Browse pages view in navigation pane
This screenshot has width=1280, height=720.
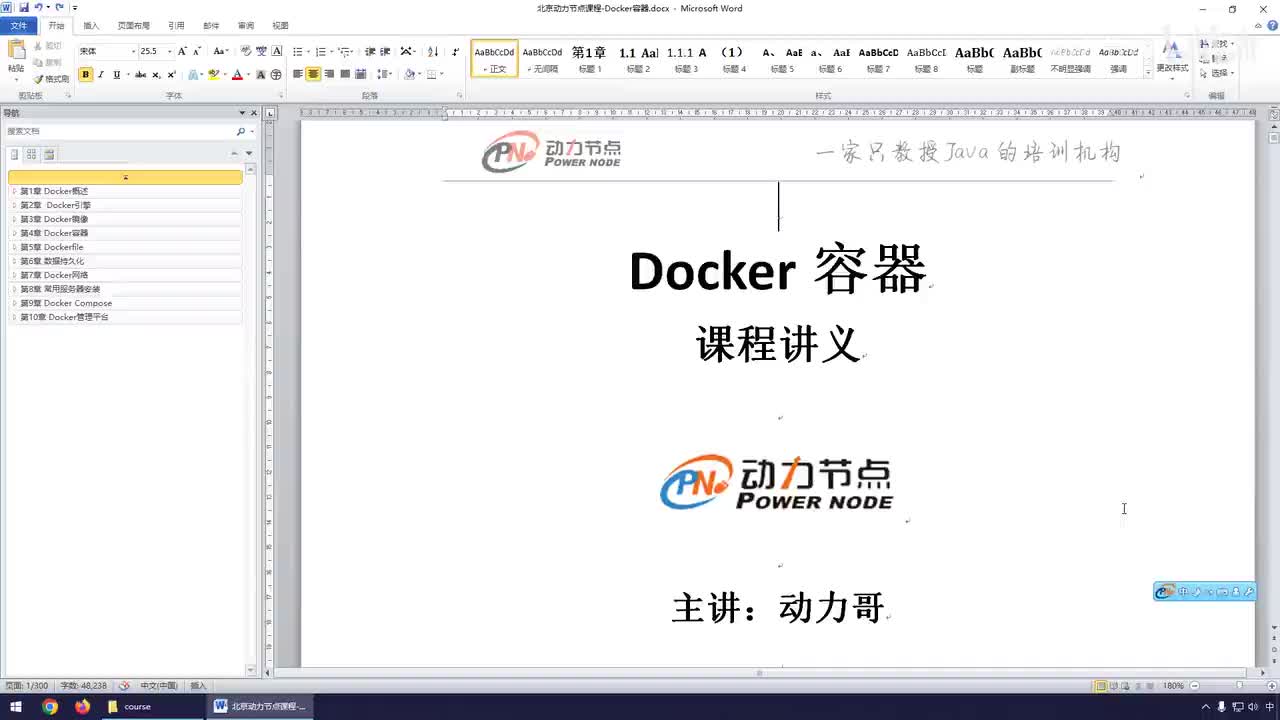(x=32, y=154)
